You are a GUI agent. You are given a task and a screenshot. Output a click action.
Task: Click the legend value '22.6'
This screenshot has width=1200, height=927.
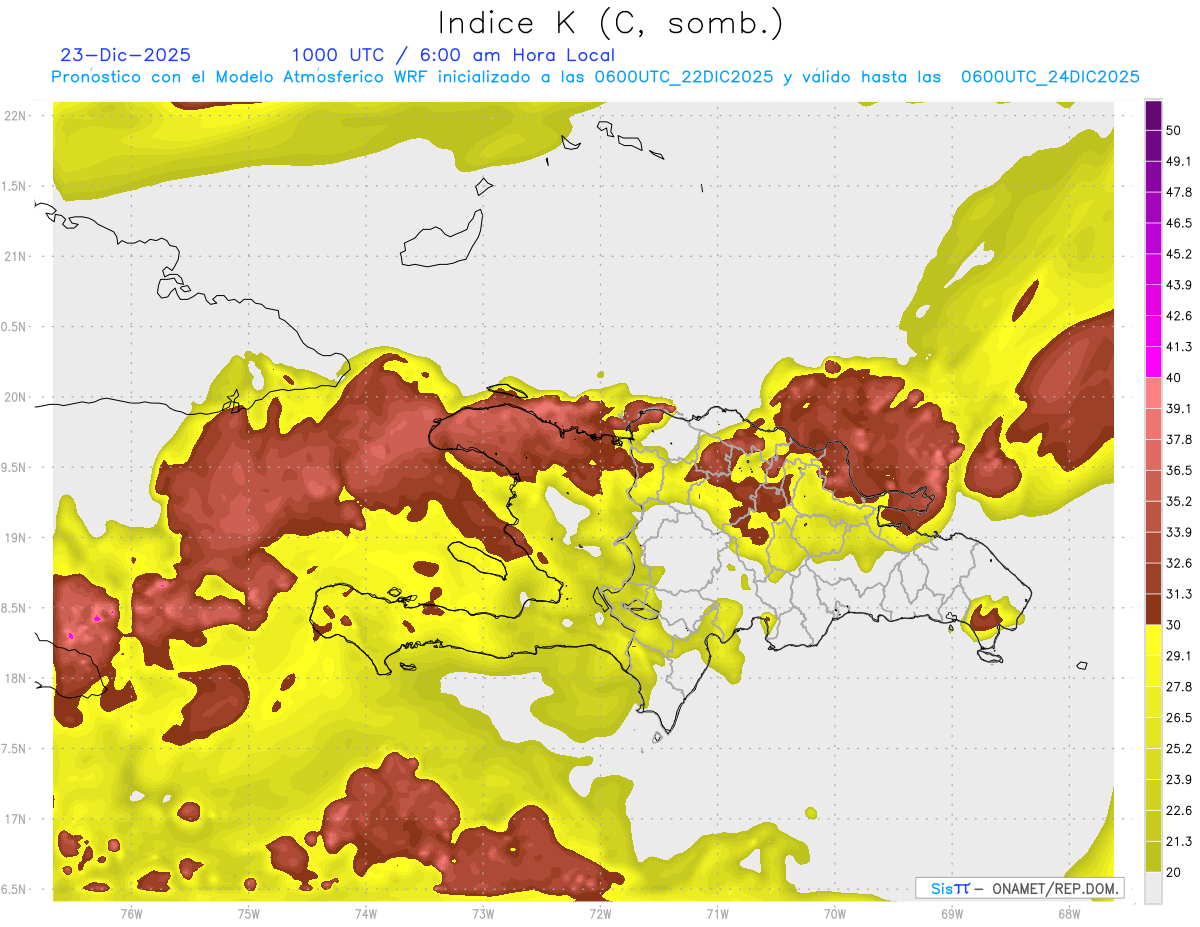[x=1178, y=811]
